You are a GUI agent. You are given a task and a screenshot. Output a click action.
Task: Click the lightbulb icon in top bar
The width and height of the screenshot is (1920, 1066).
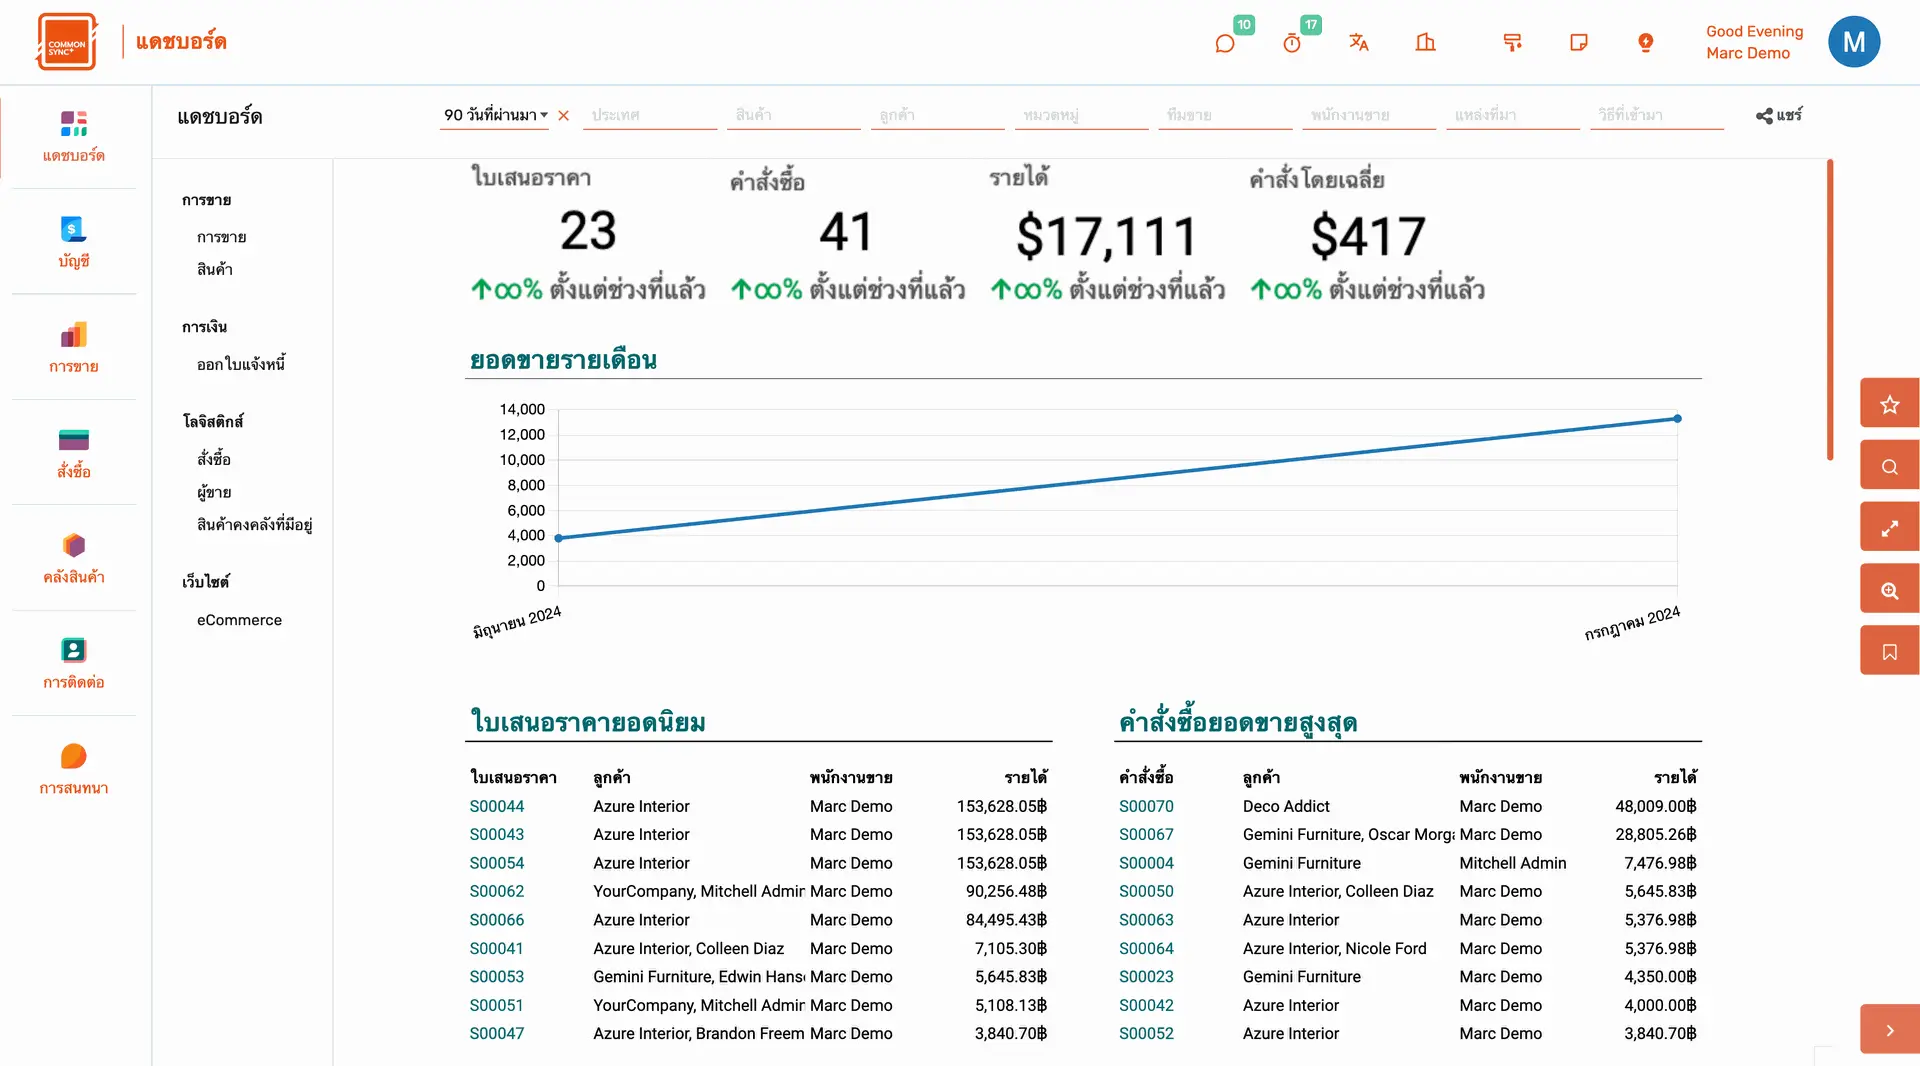click(1645, 42)
